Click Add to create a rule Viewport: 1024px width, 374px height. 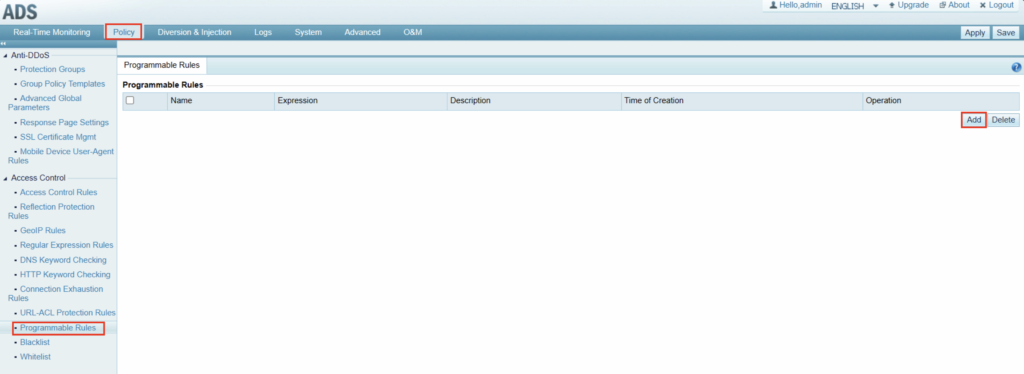coord(974,120)
